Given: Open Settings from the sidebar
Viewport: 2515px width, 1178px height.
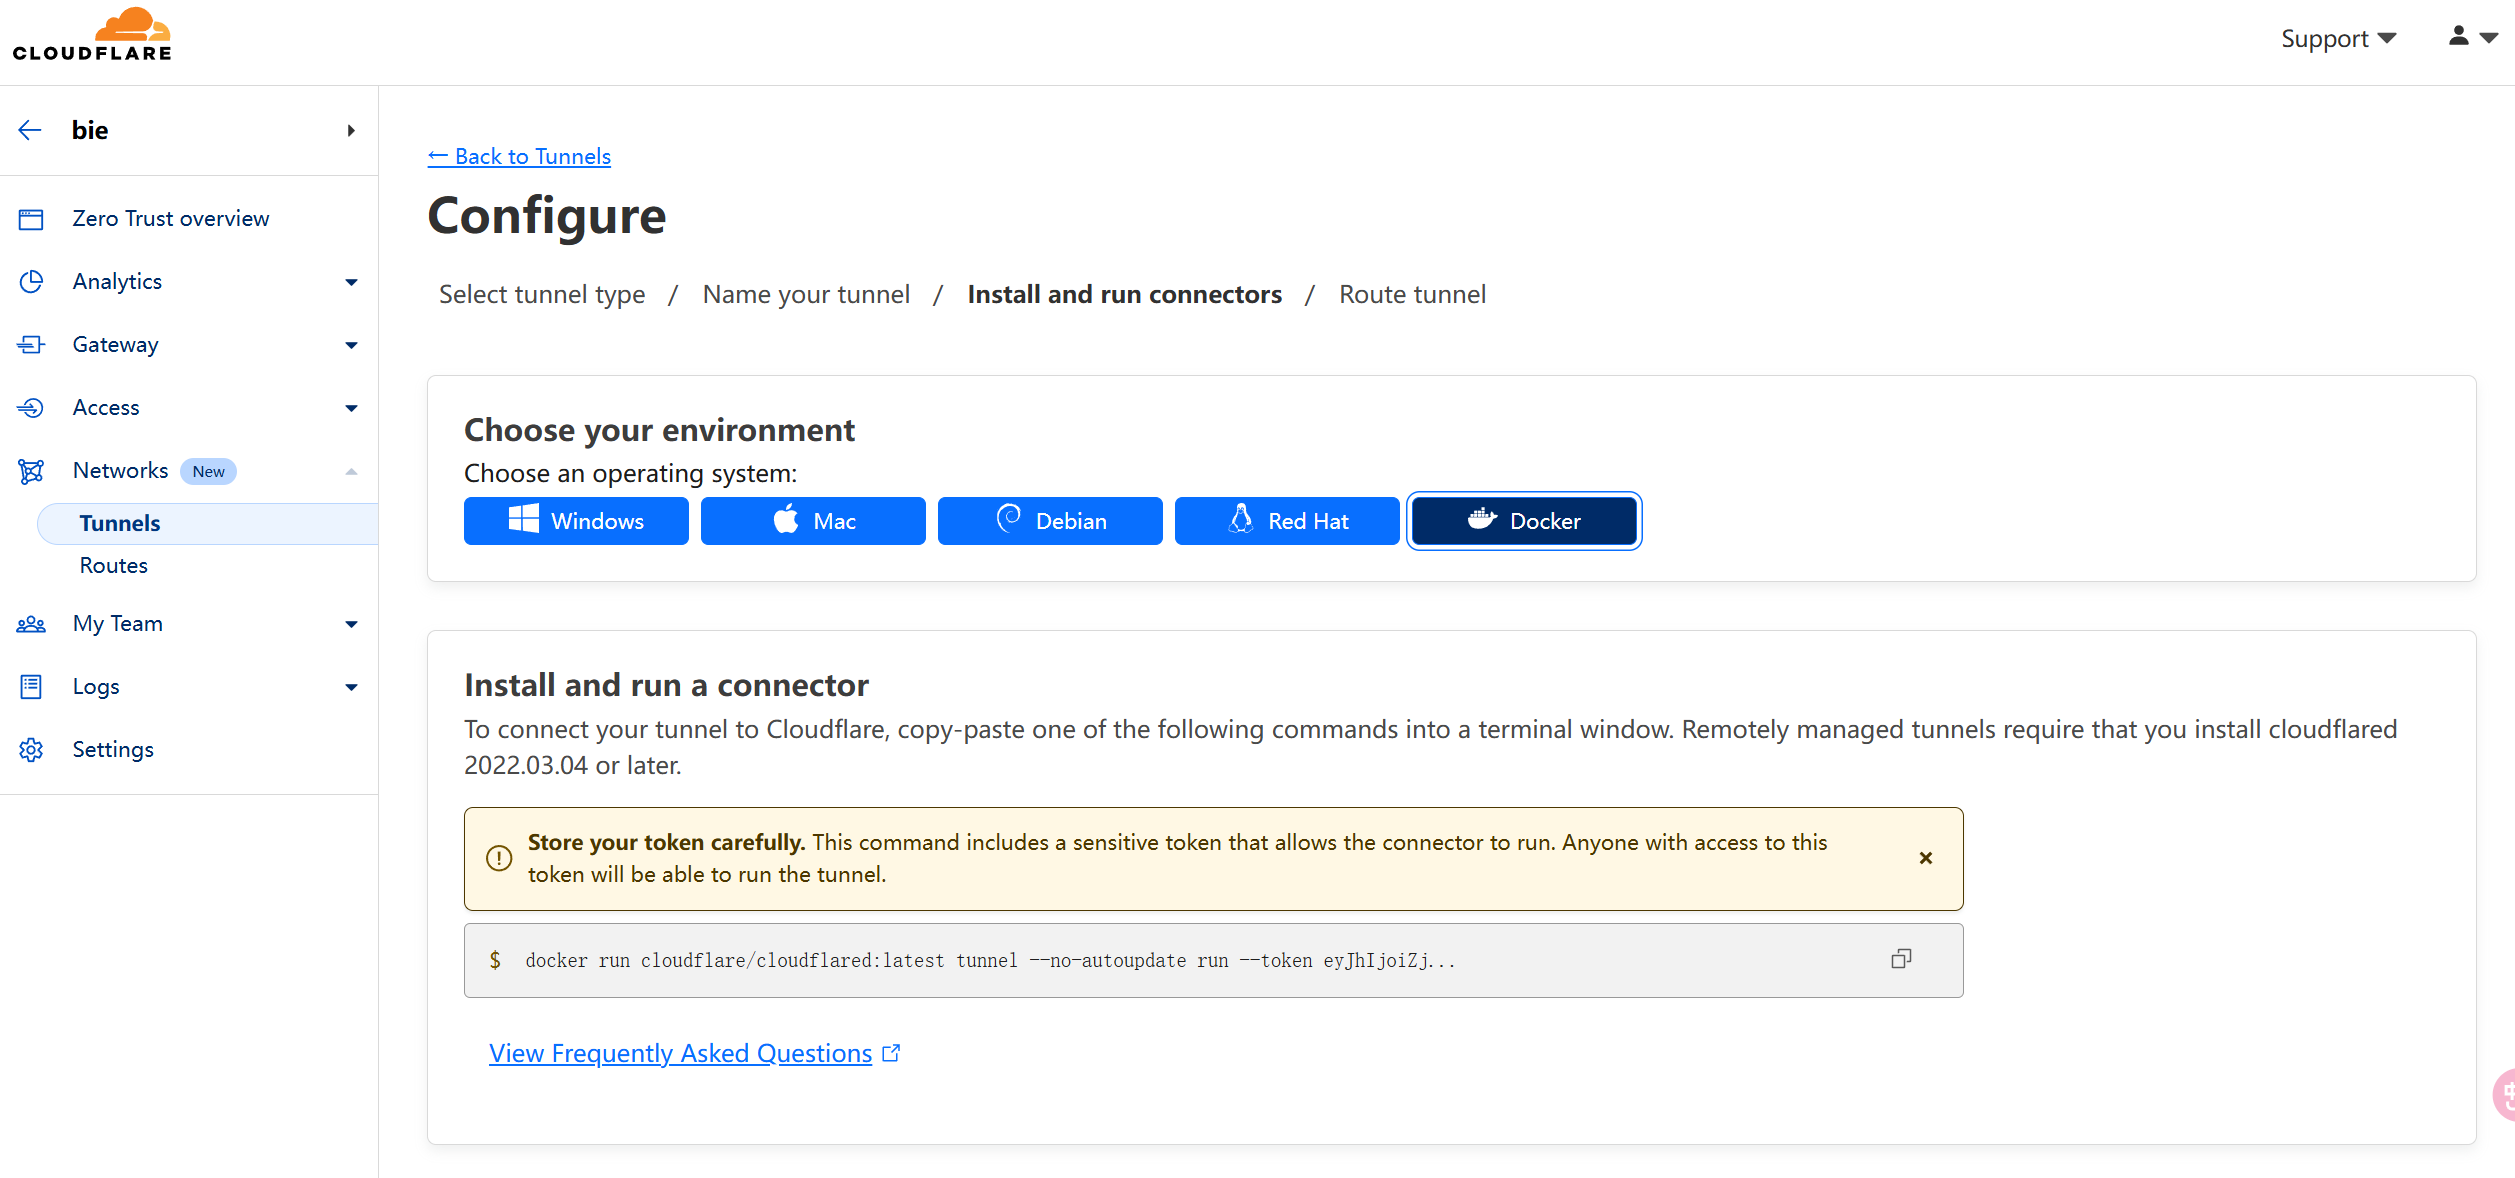Looking at the screenshot, I should (113, 749).
